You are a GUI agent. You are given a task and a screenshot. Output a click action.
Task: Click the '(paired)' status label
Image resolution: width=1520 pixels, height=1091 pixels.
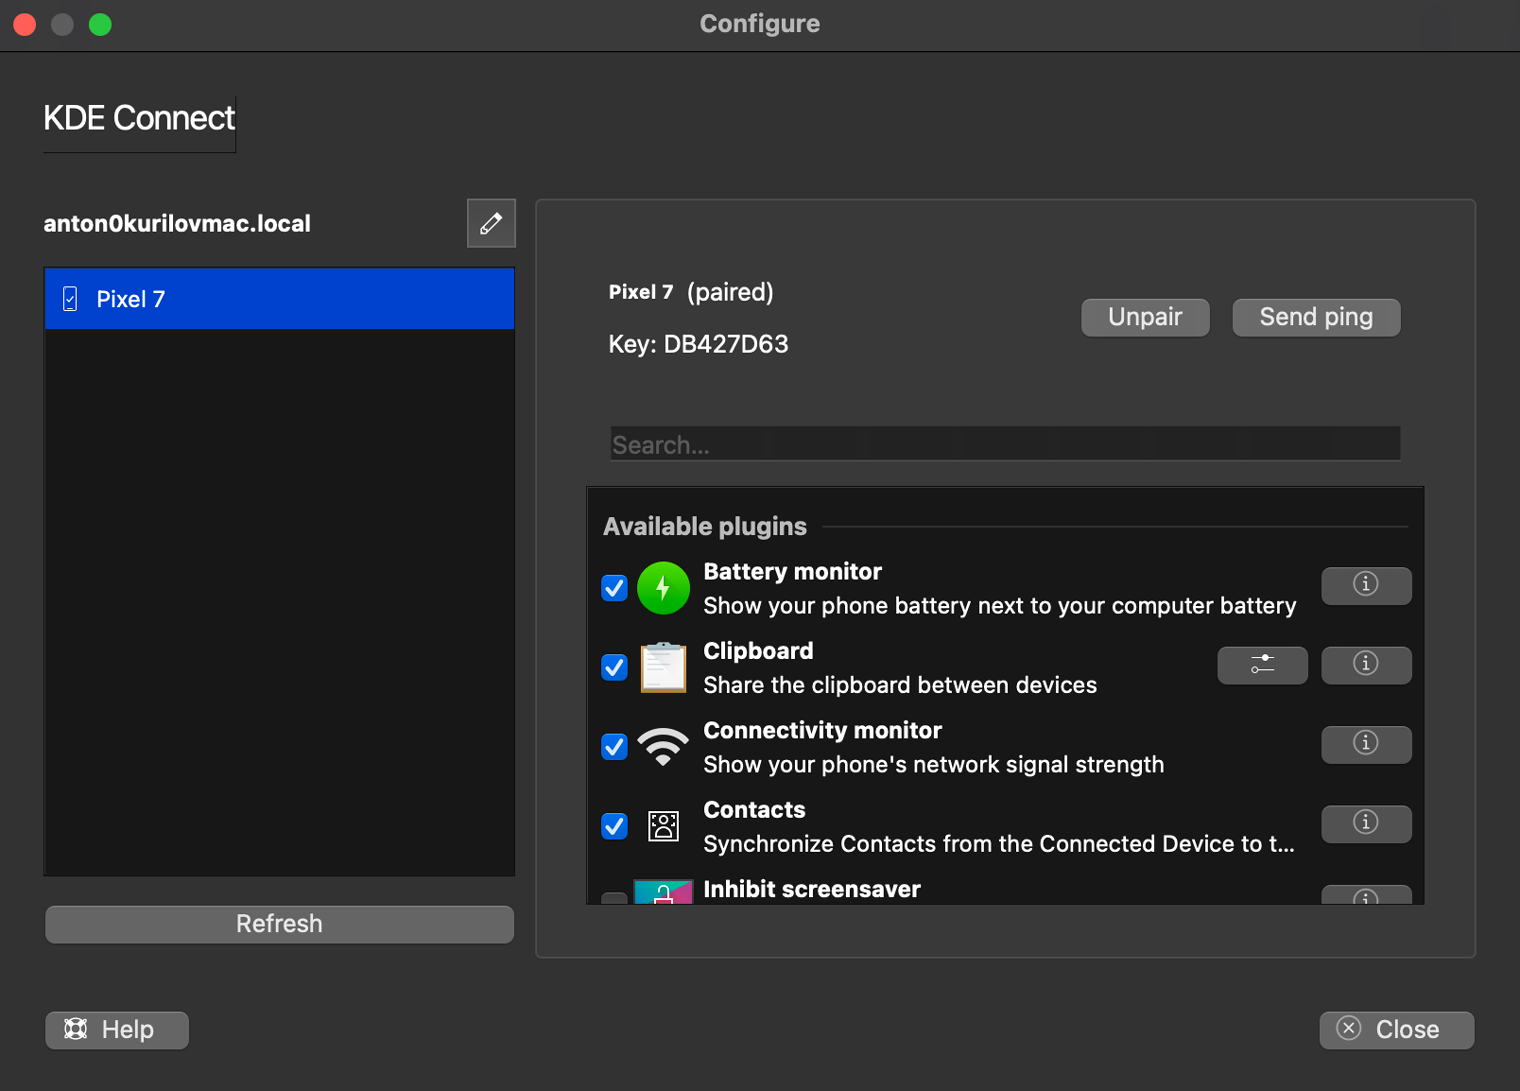tap(730, 292)
